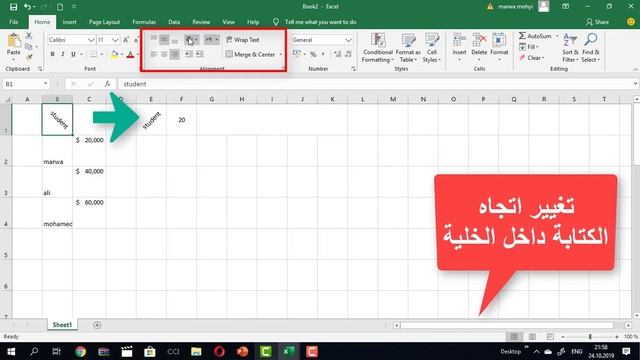Viewport: 640px width, 360px height.
Task: Toggle Italic formatting
Action: pos(62,54)
